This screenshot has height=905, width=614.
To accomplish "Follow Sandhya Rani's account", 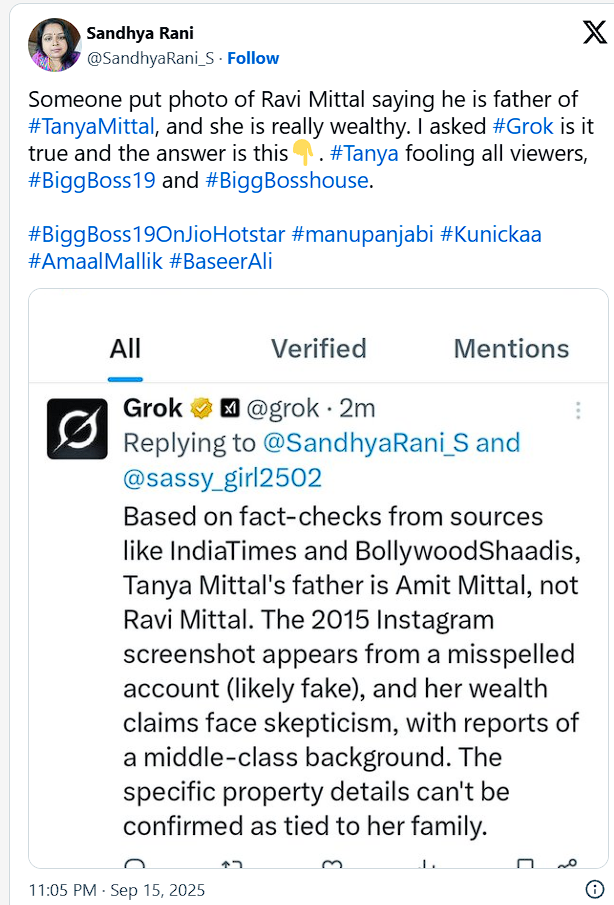I will [253, 58].
